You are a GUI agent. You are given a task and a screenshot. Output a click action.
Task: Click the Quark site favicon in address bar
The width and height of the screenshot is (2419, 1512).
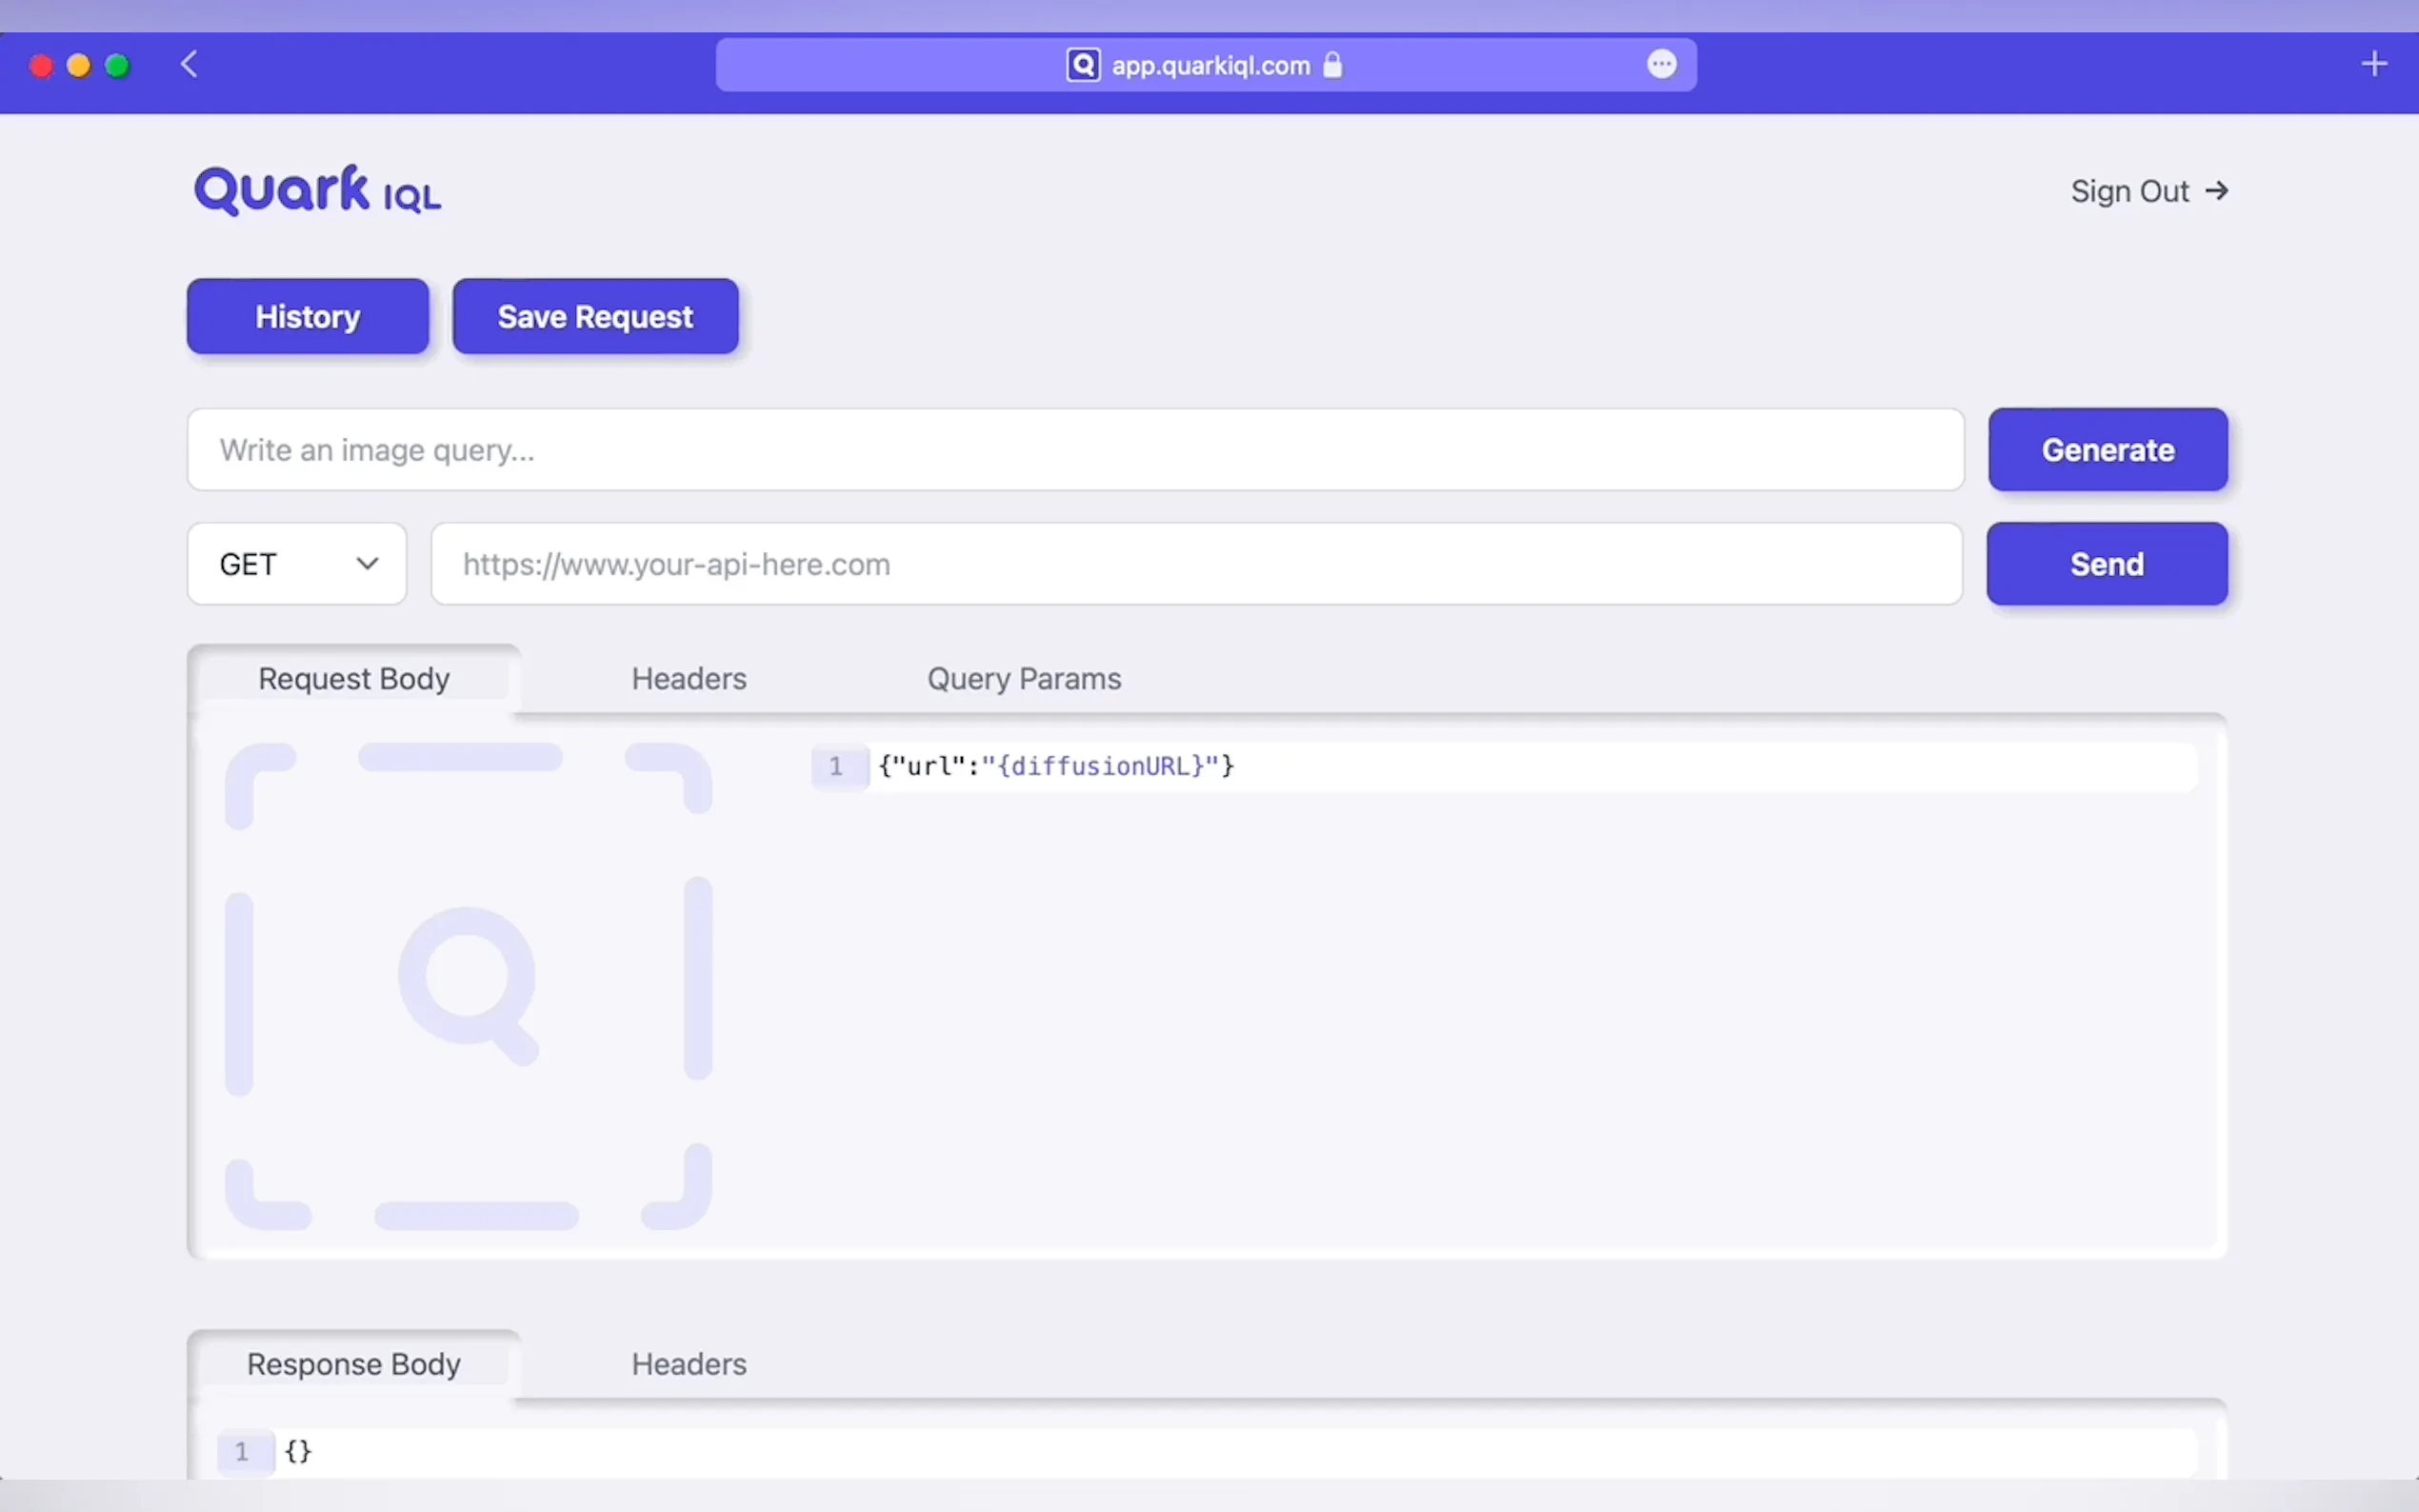click(1082, 65)
